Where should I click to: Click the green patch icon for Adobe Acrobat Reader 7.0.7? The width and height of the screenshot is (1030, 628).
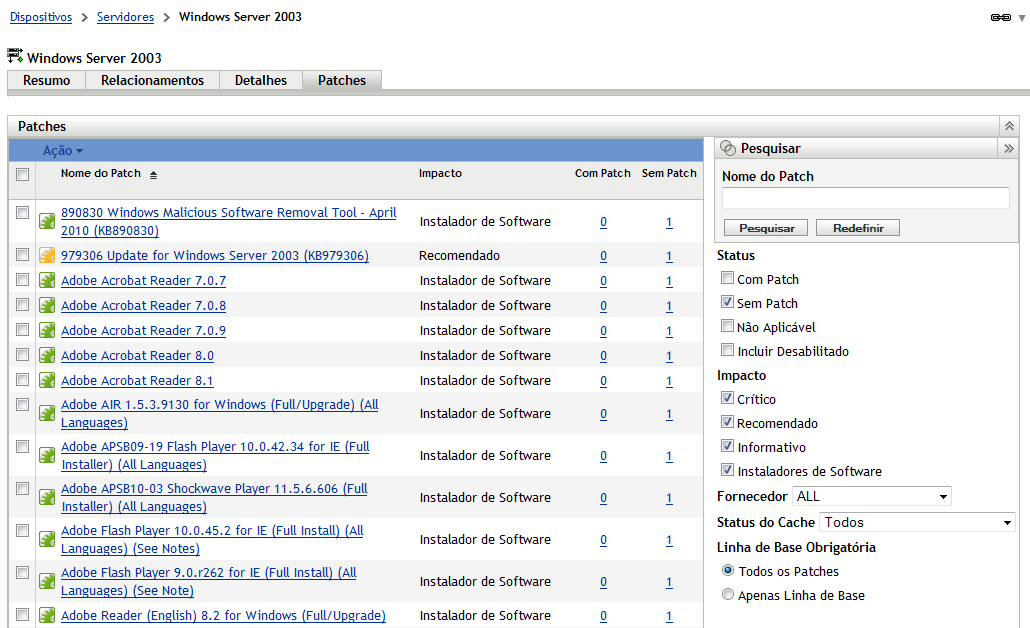point(46,280)
